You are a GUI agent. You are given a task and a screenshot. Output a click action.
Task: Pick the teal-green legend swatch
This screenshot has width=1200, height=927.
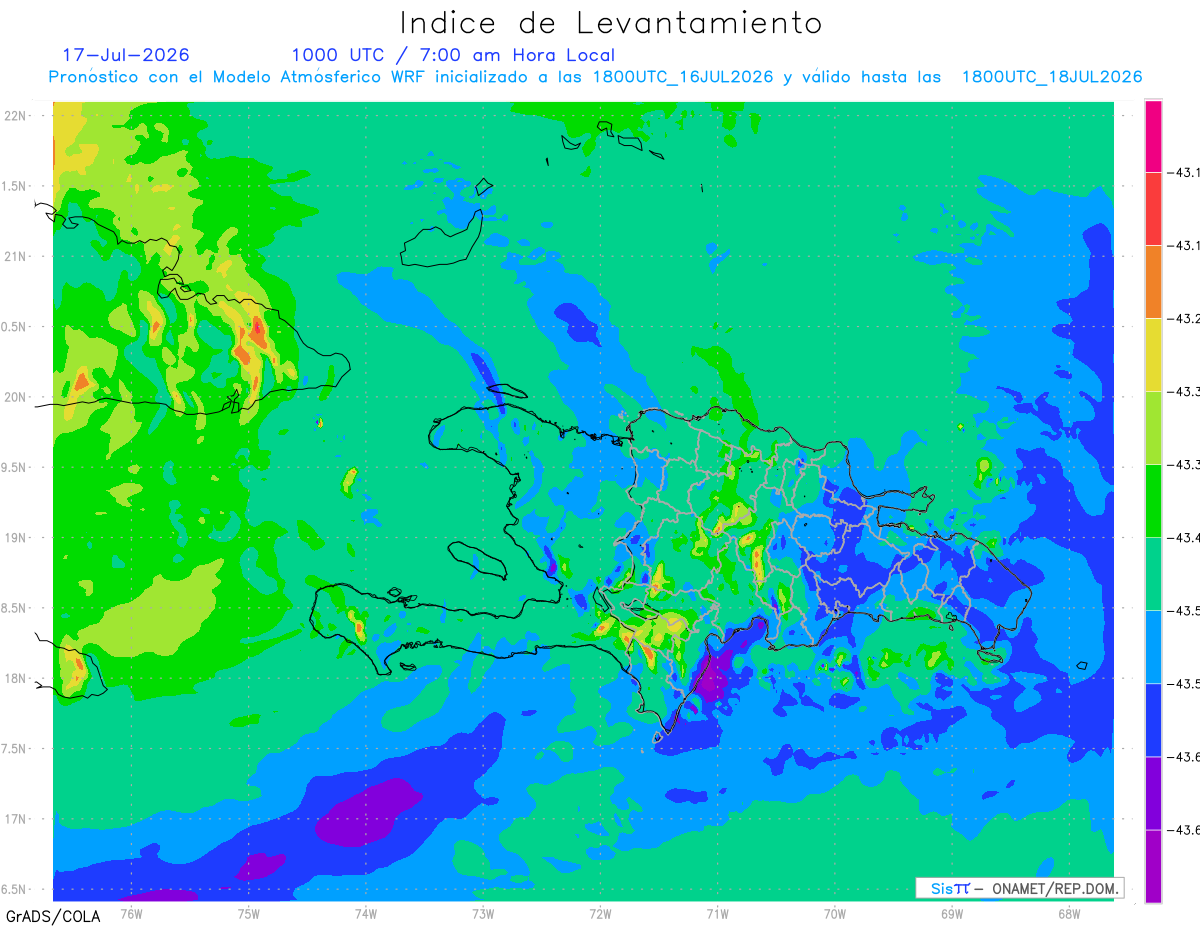coord(1153,574)
